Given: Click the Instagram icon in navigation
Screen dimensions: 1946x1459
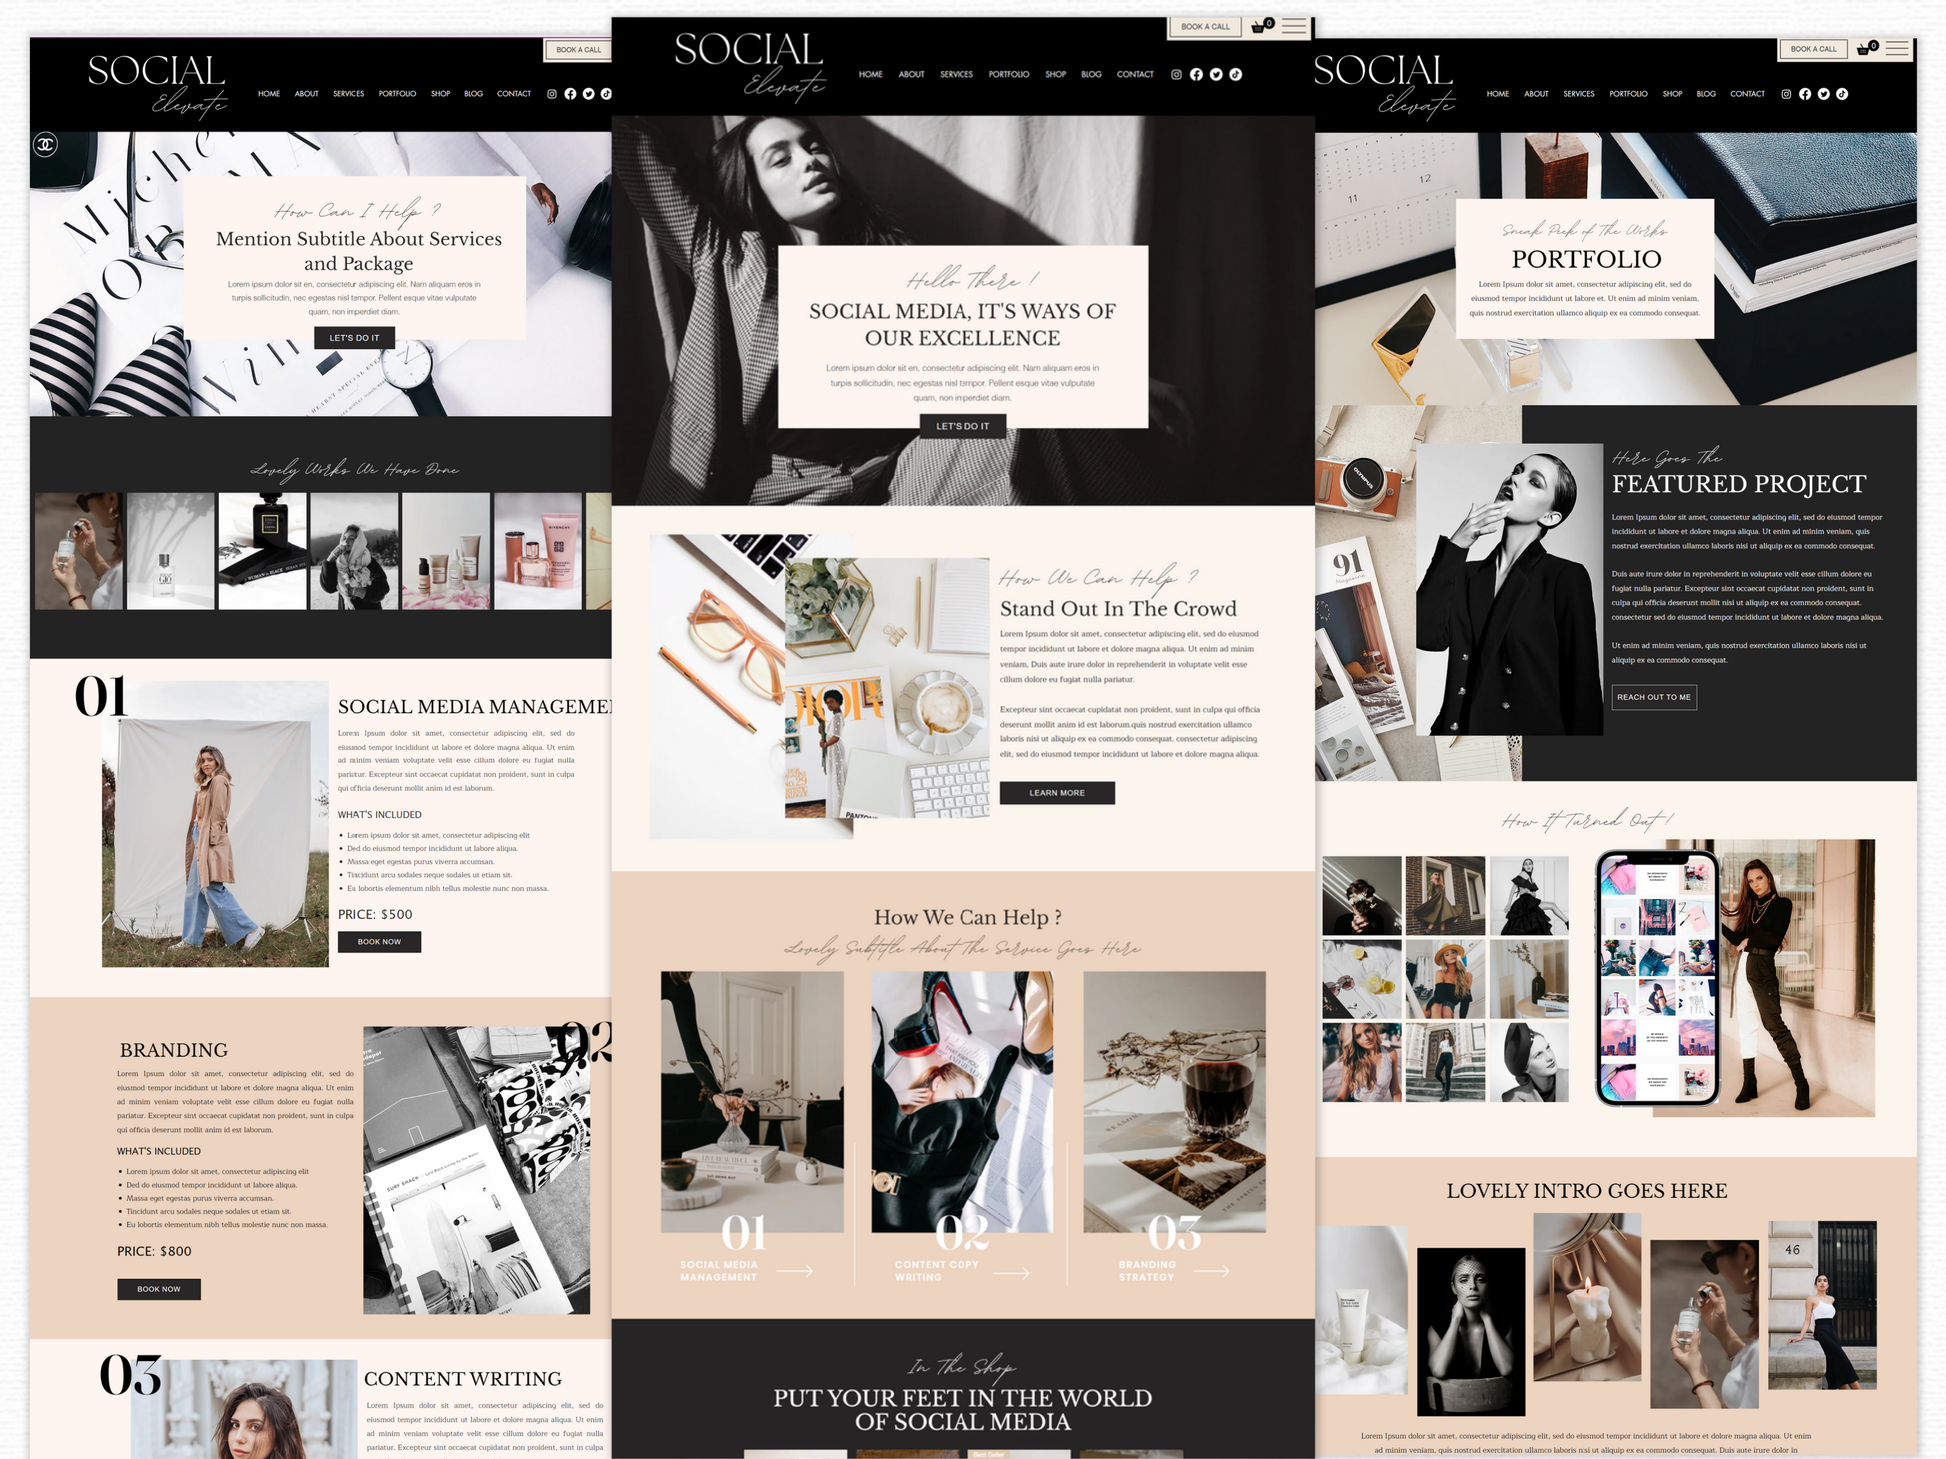Looking at the screenshot, I should pyautogui.click(x=1174, y=75).
